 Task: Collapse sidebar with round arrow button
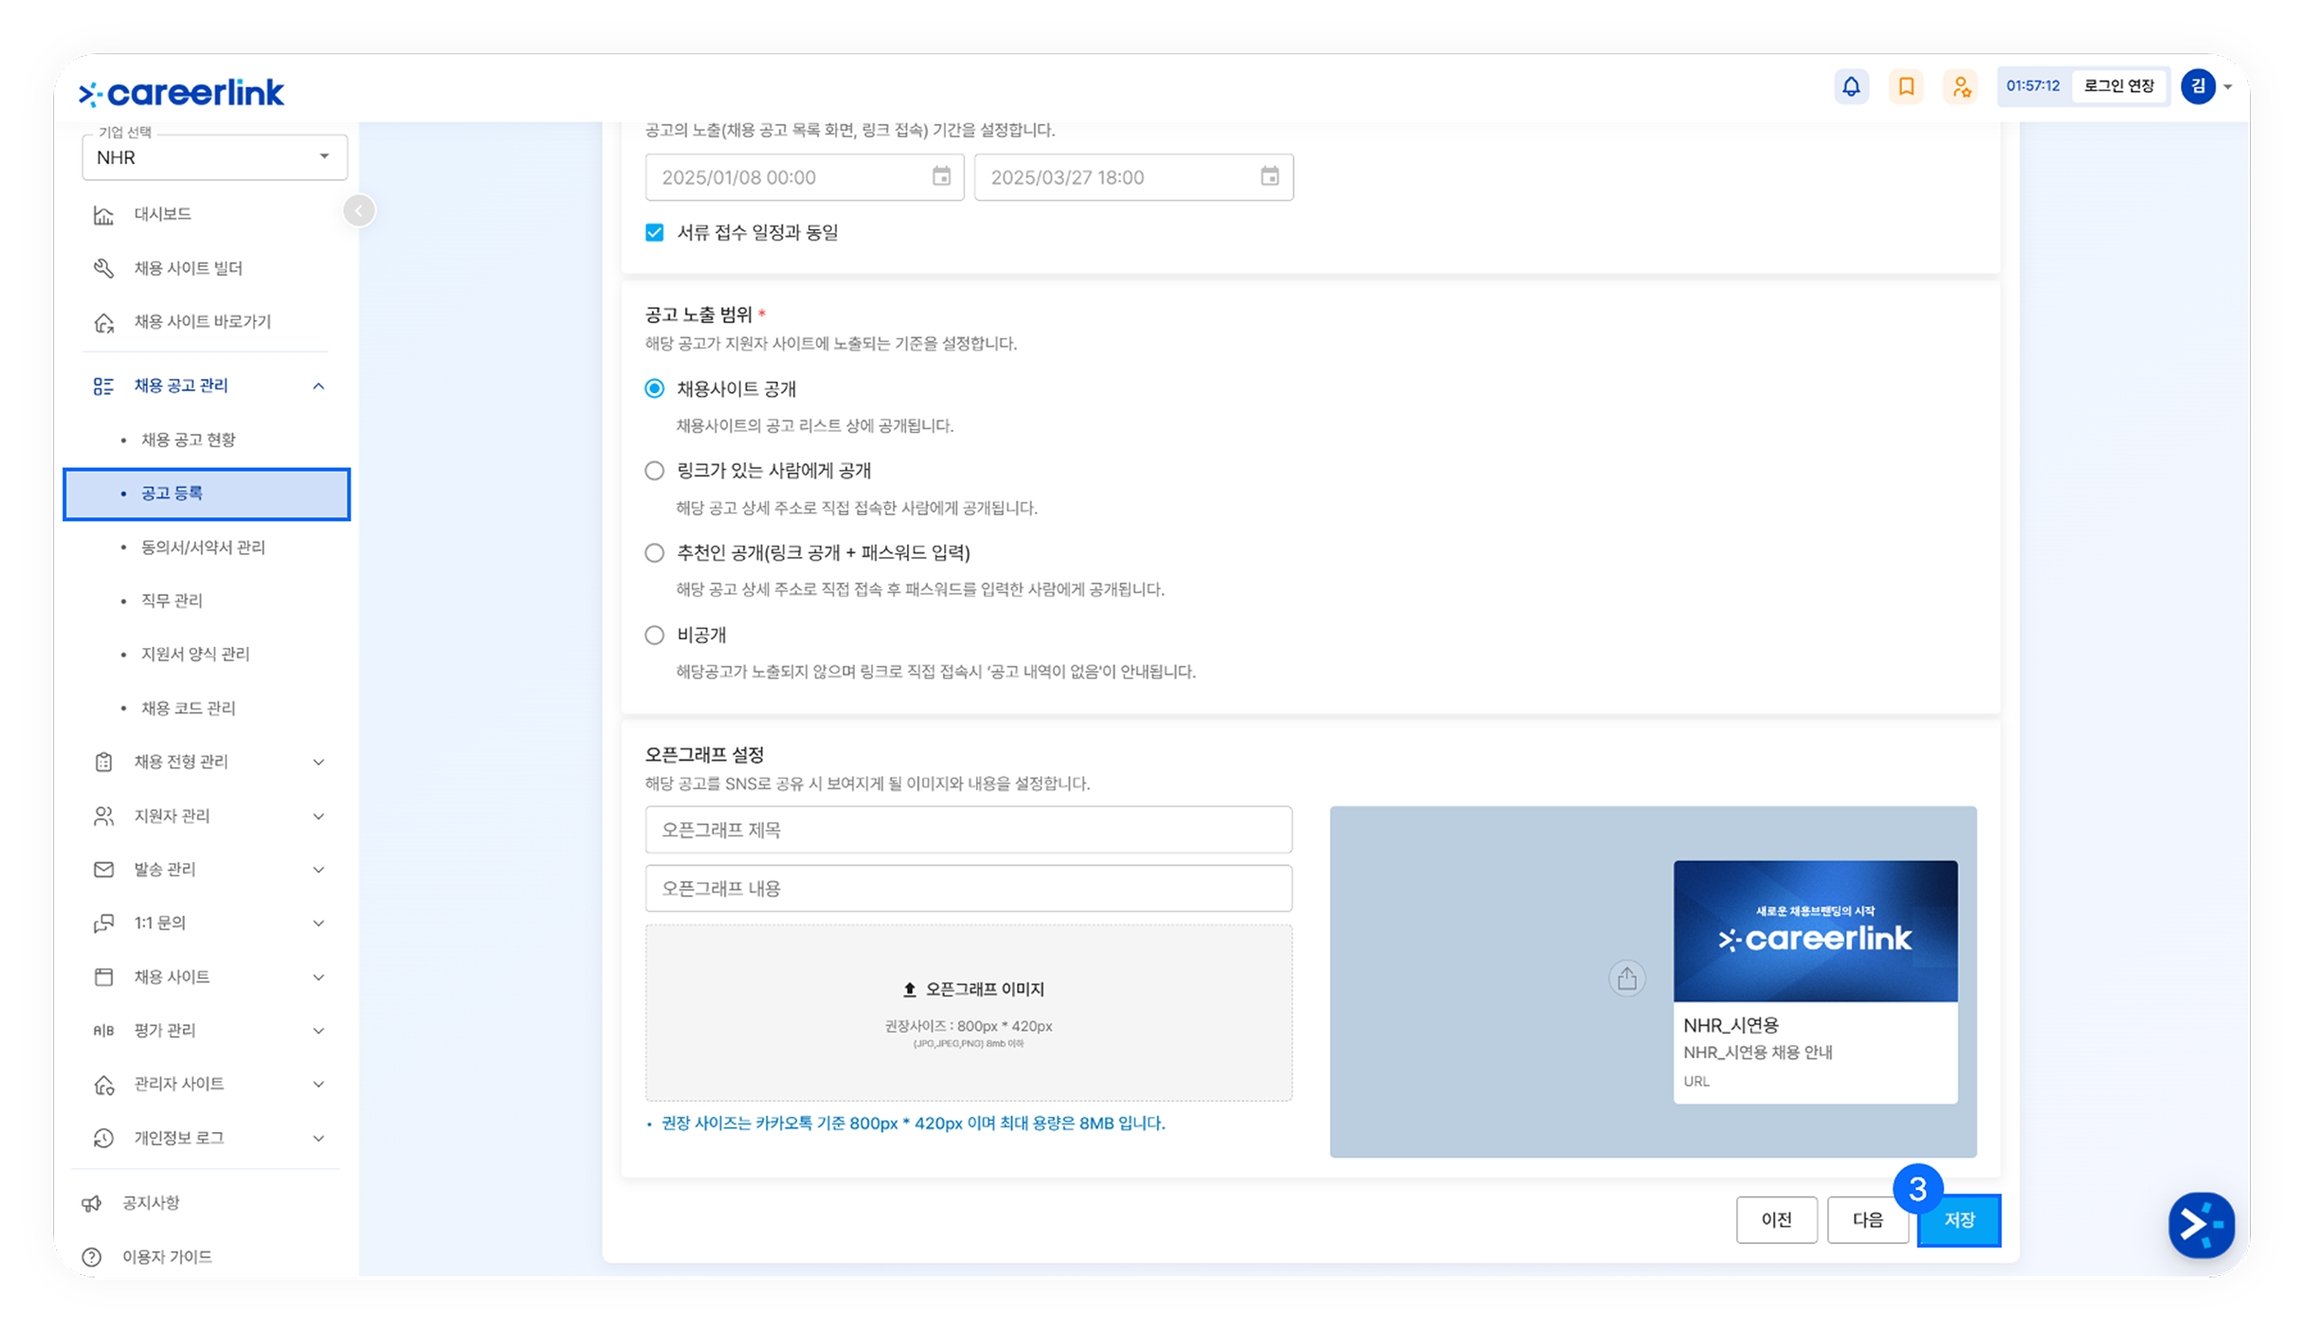click(359, 211)
